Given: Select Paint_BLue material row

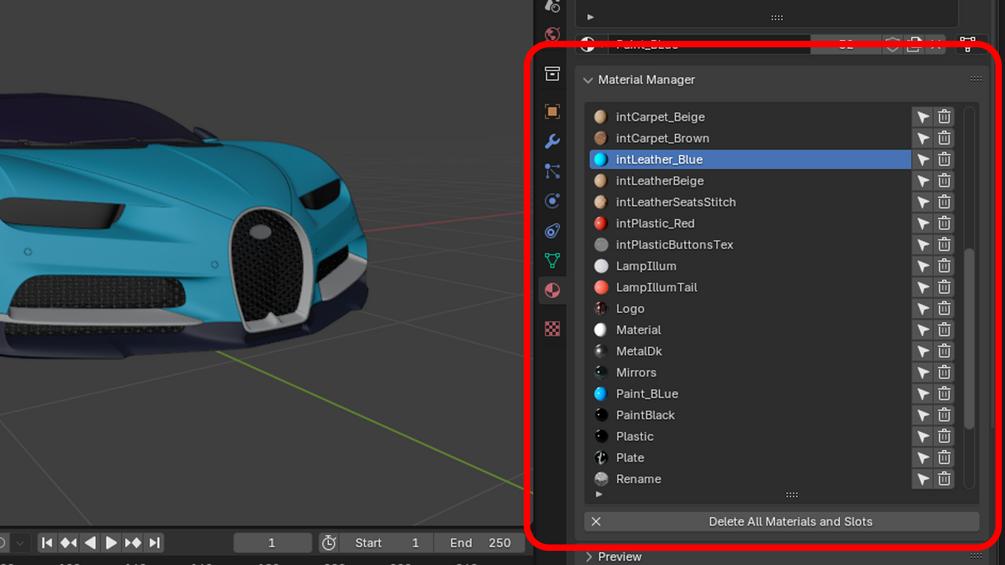Looking at the screenshot, I should [750, 394].
